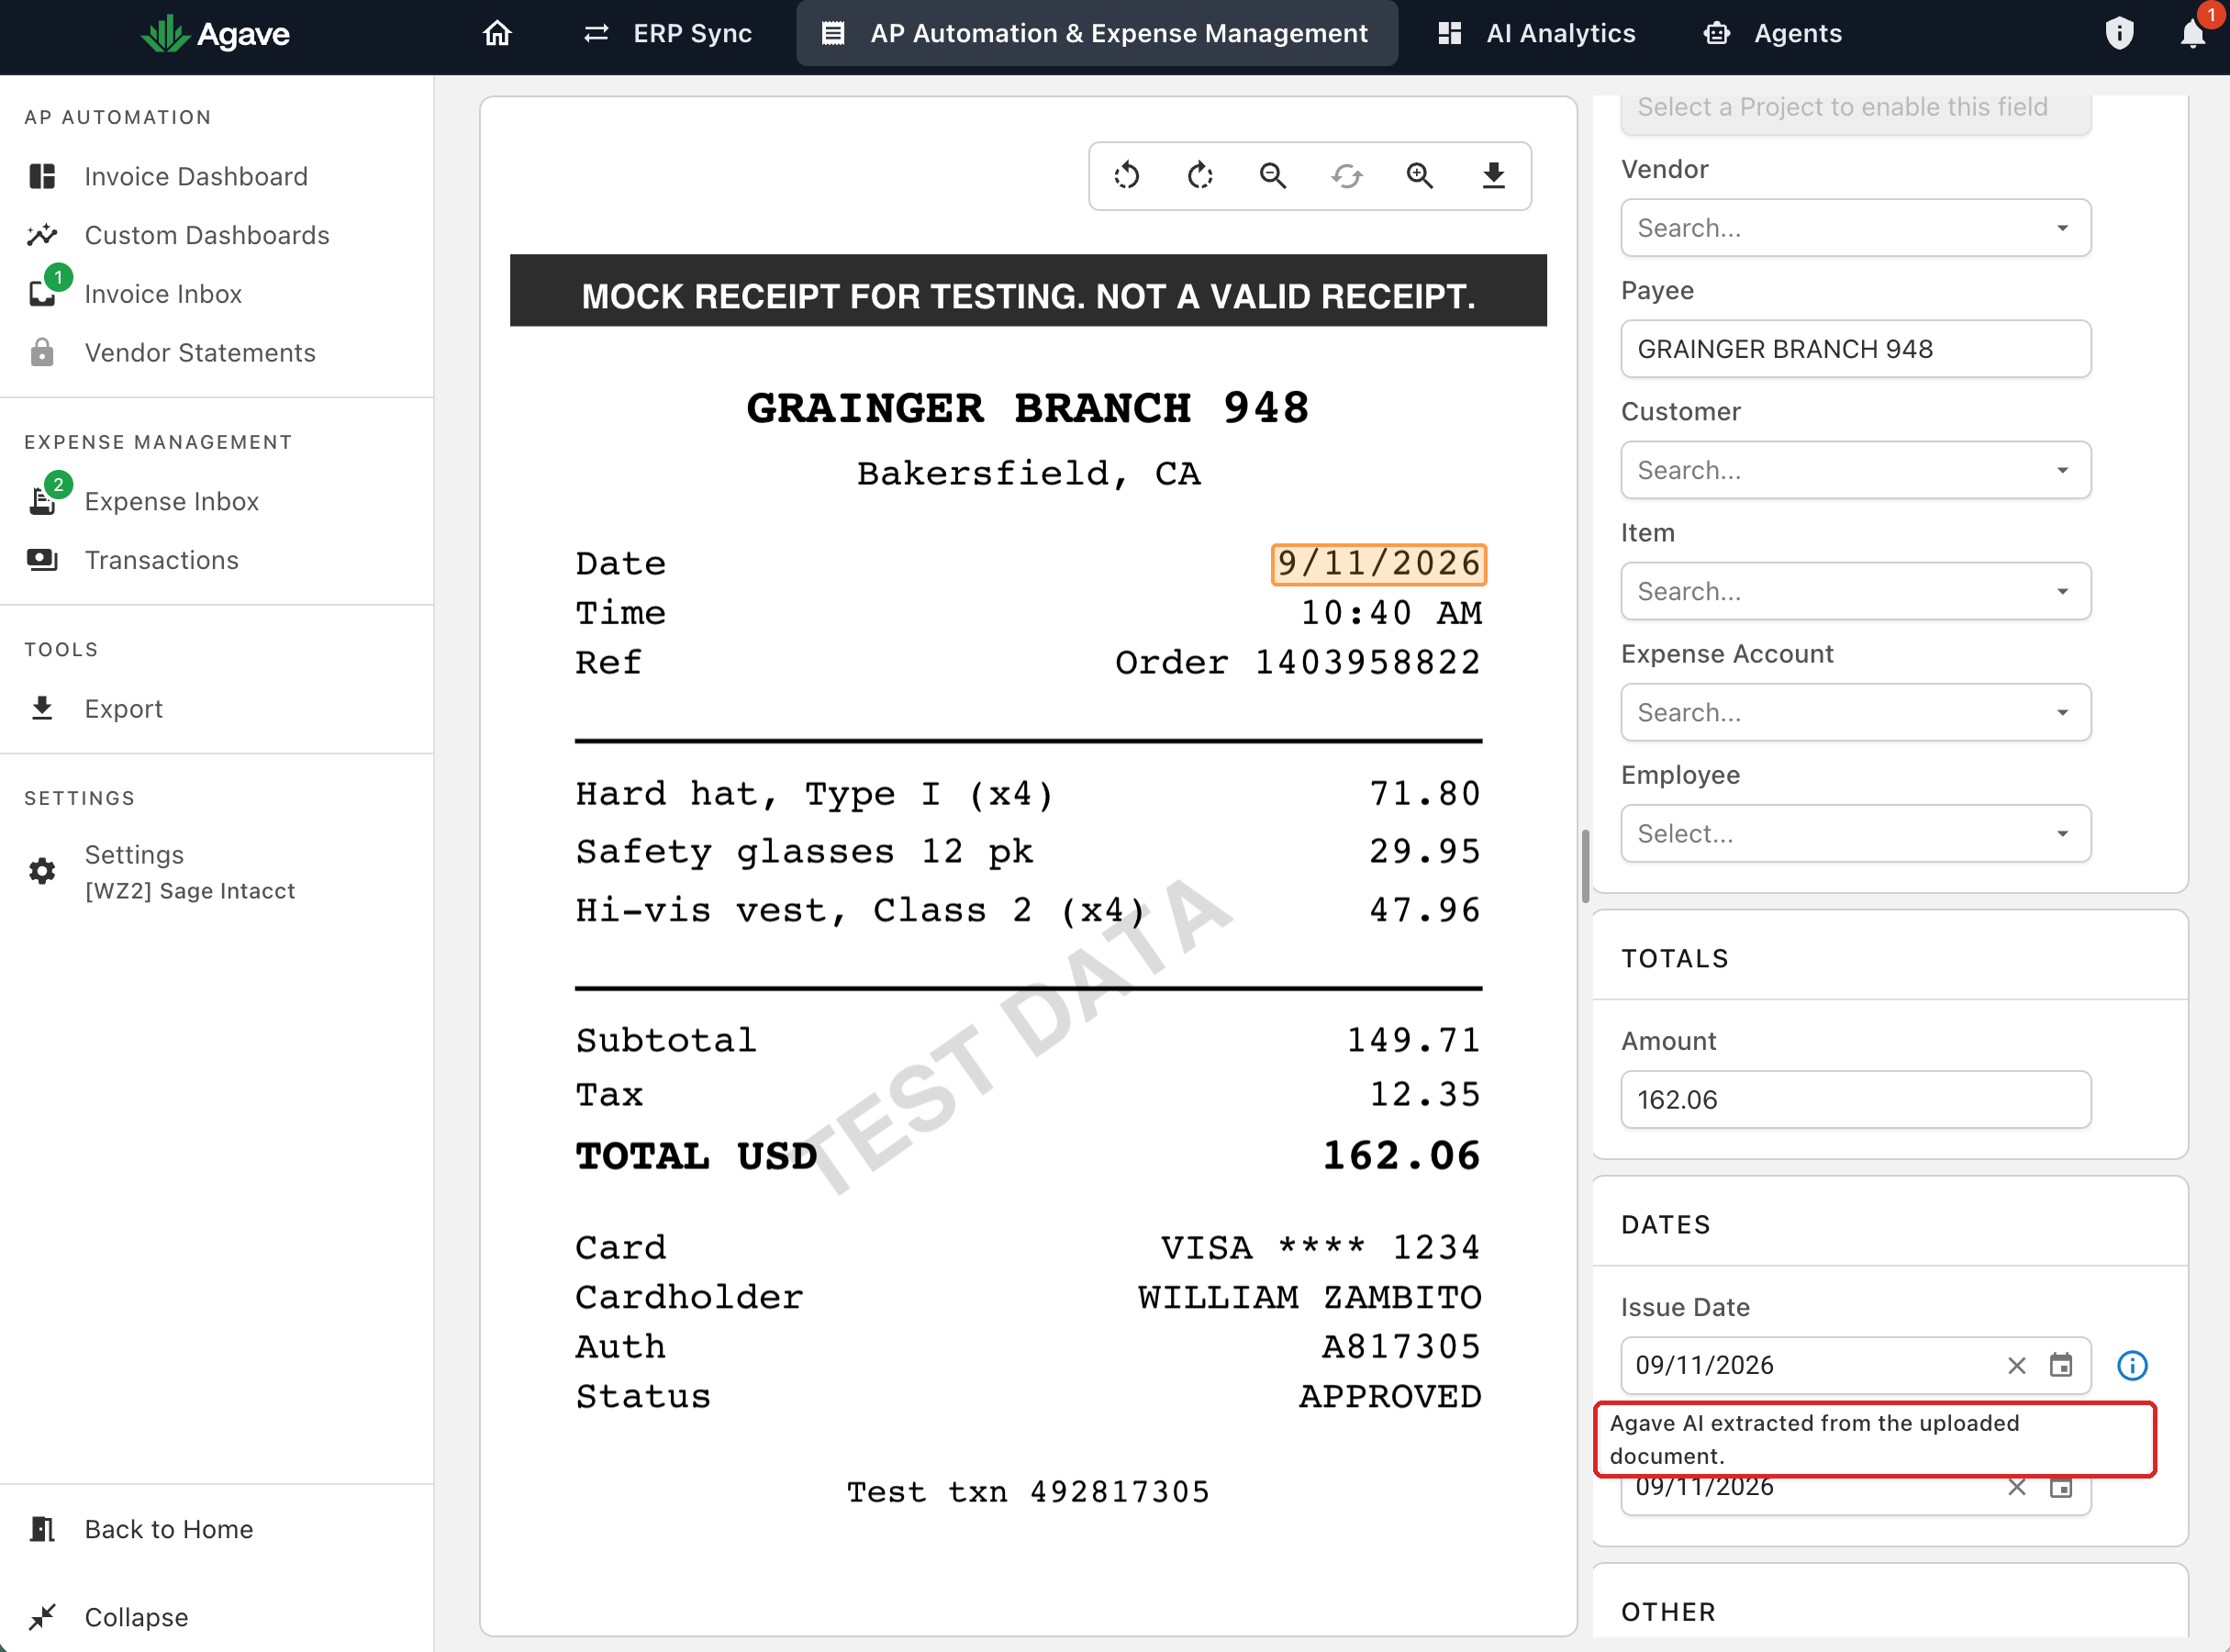Click the Payee input field
Screen dimensions: 2230x1652
[1855, 349]
